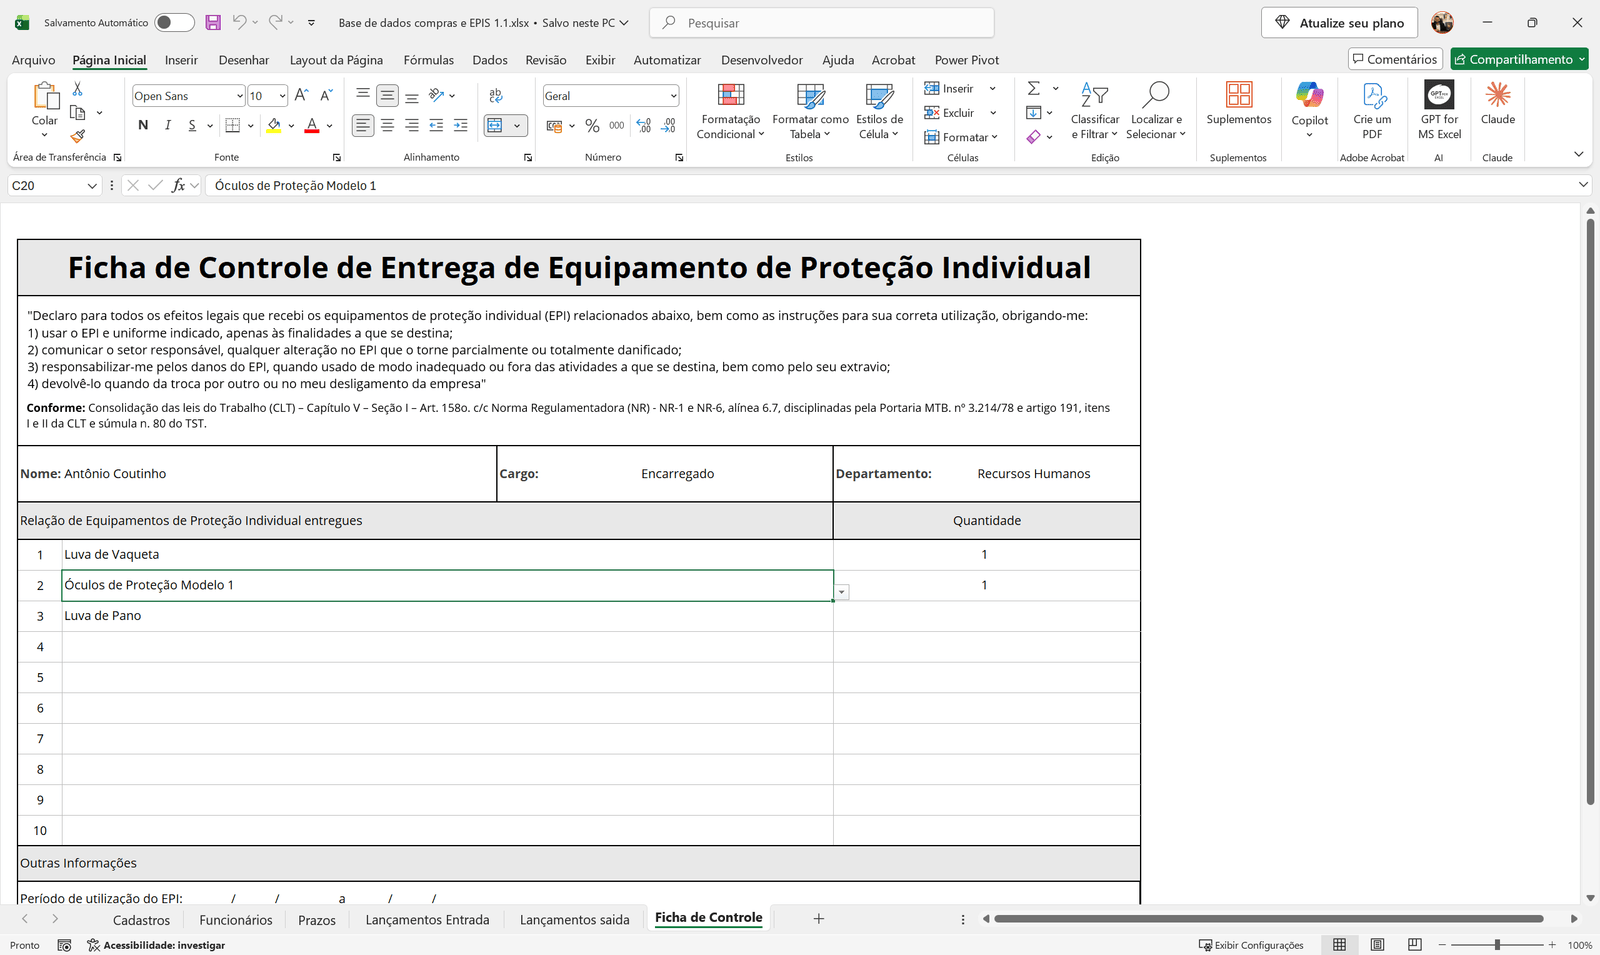The width and height of the screenshot is (1600, 955).
Task: Select the Luva de Pano cell
Action: pos(447,616)
